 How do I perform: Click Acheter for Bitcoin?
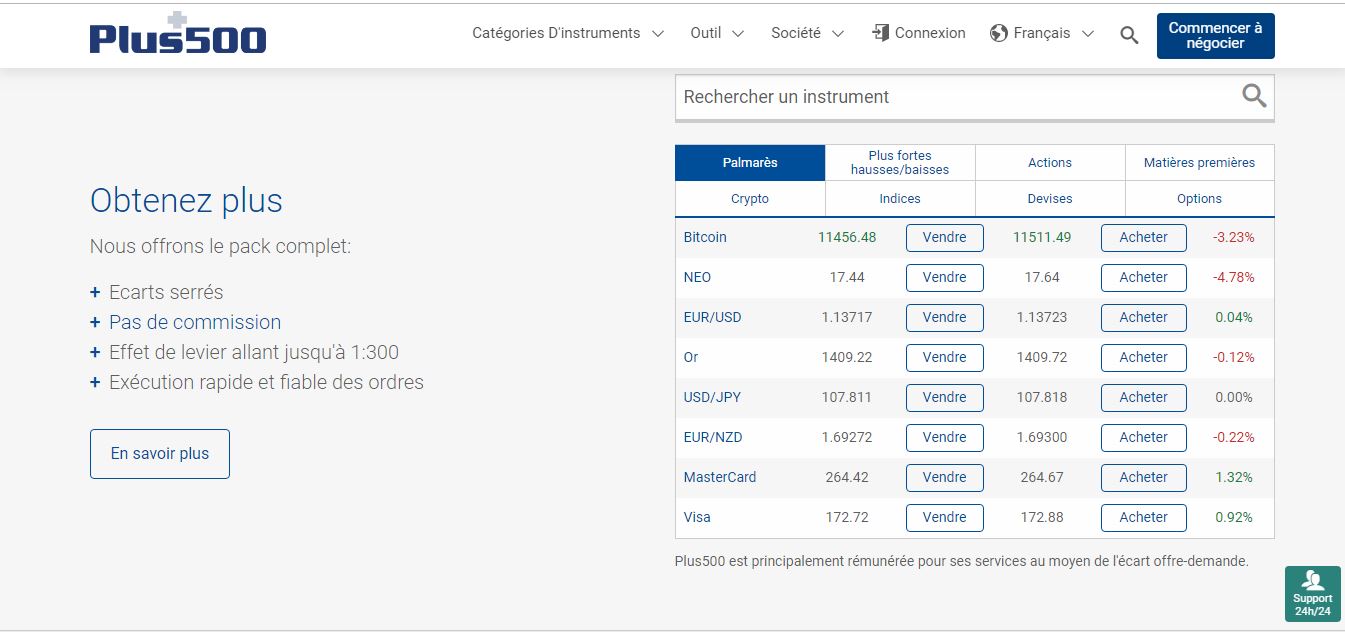pyautogui.click(x=1144, y=237)
